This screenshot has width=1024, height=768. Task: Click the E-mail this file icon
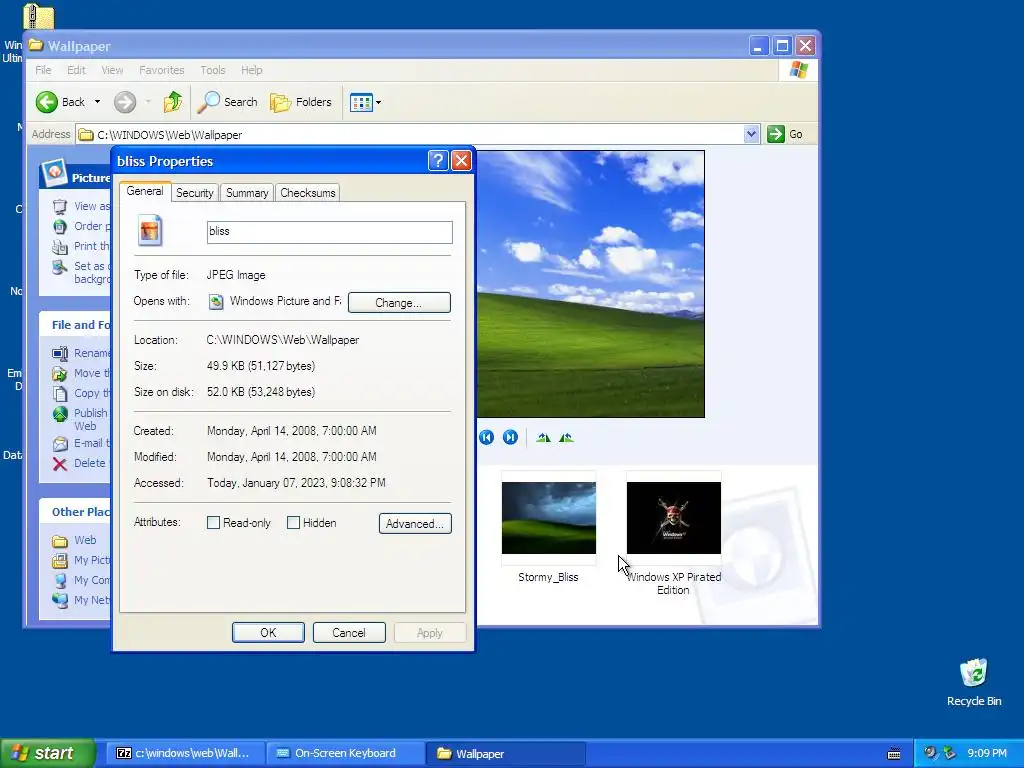click(x=60, y=443)
